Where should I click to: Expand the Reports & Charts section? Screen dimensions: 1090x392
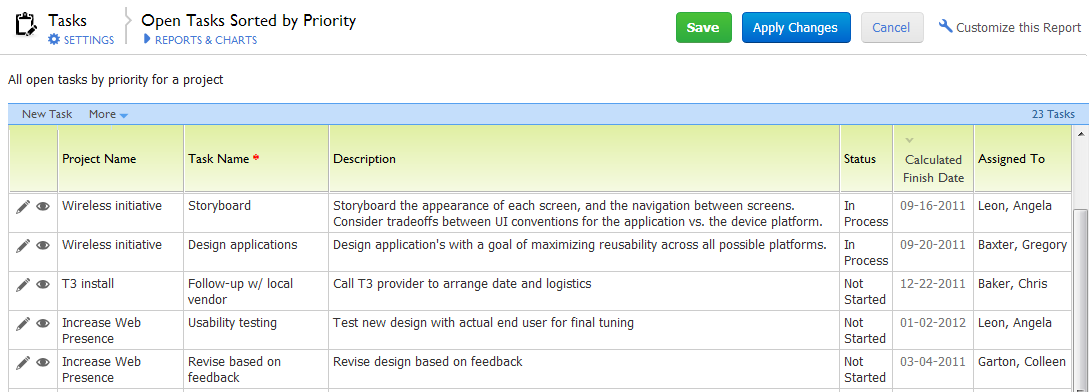200,40
